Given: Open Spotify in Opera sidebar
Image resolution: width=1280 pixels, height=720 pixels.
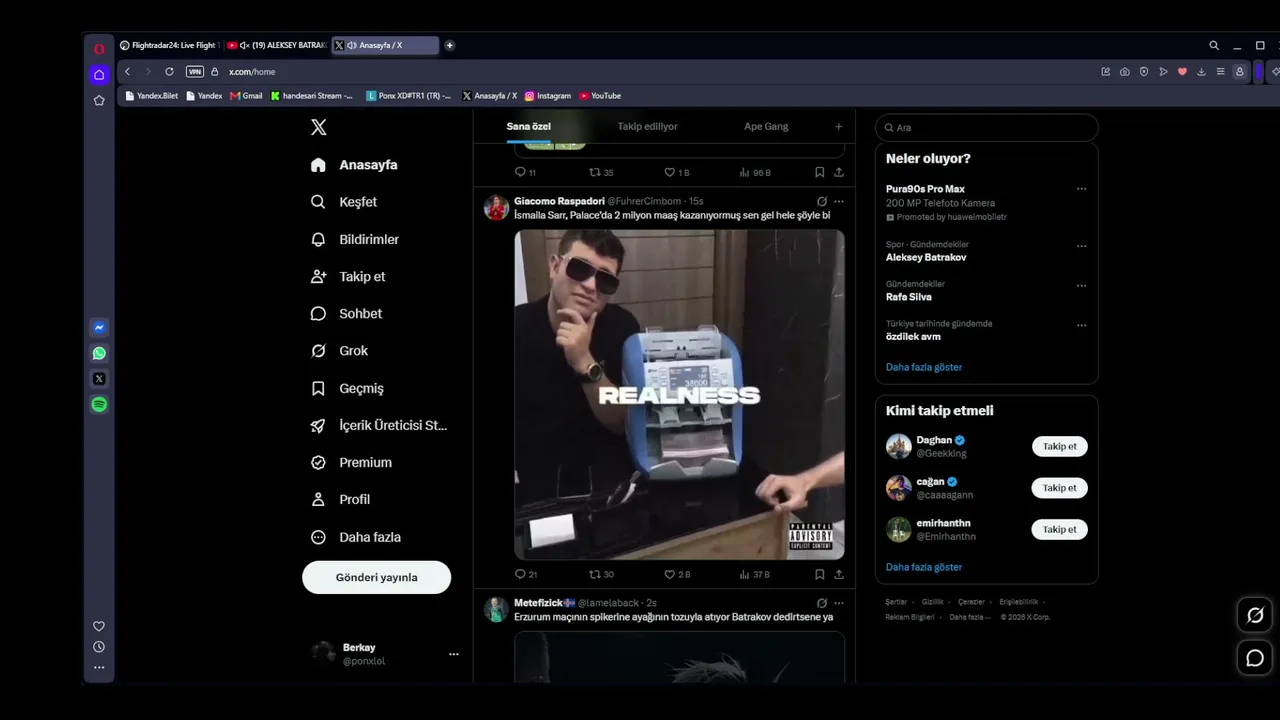Looking at the screenshot, I should click(99, 405).
